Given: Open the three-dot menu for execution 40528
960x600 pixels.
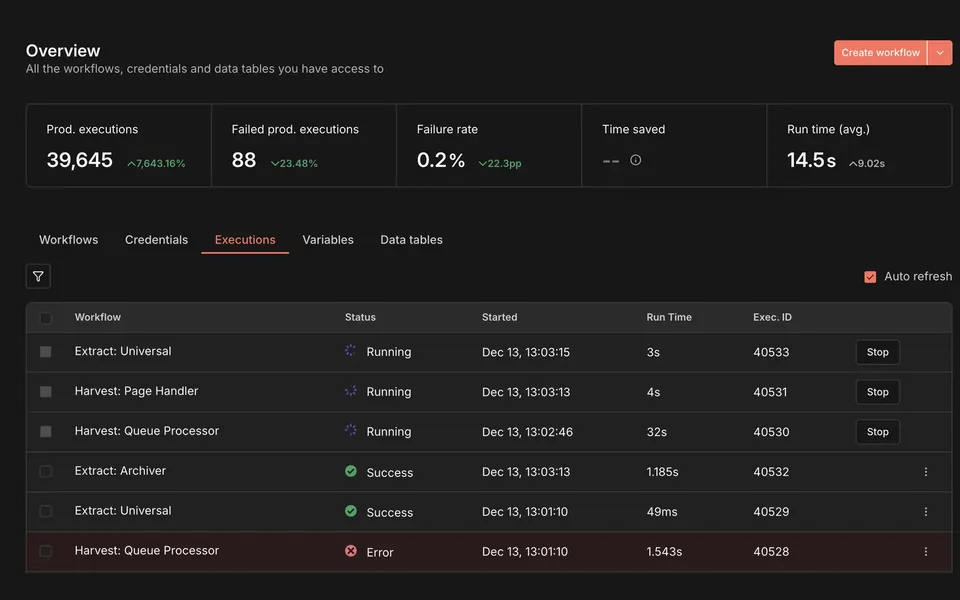Looking at the screenshot, I should pyautogui.click(x=926, y=551).
